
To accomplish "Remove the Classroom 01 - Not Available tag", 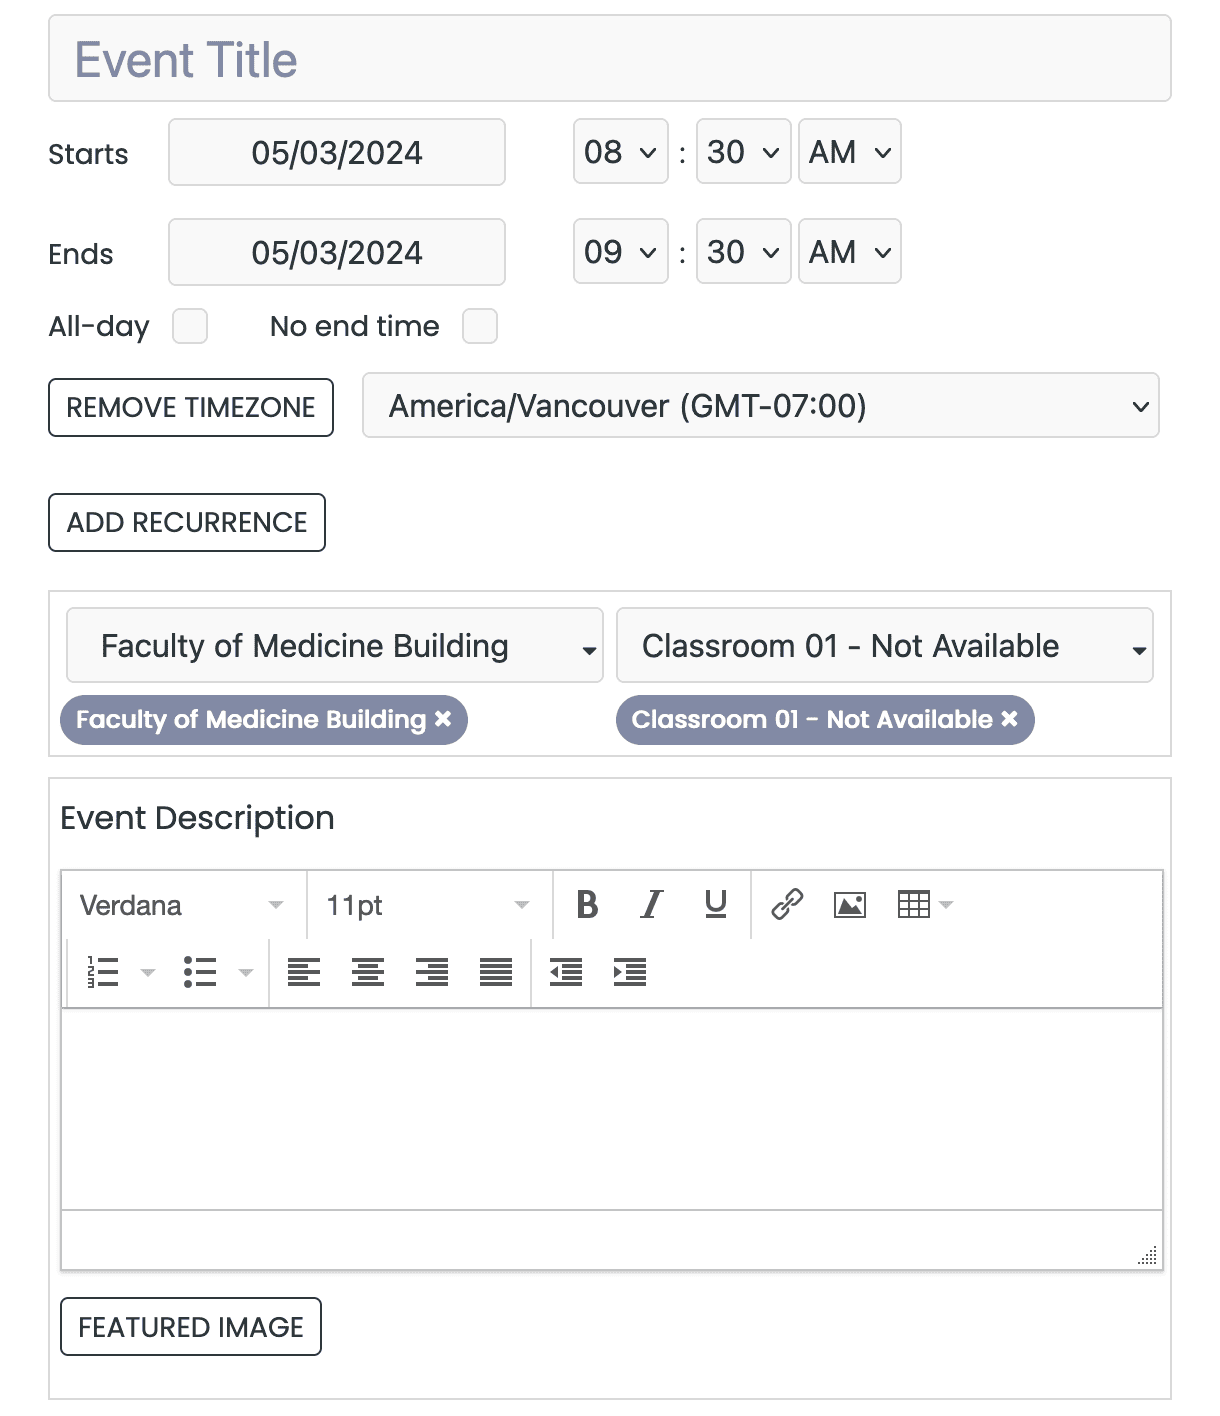I will click(x=1009, y=719).
